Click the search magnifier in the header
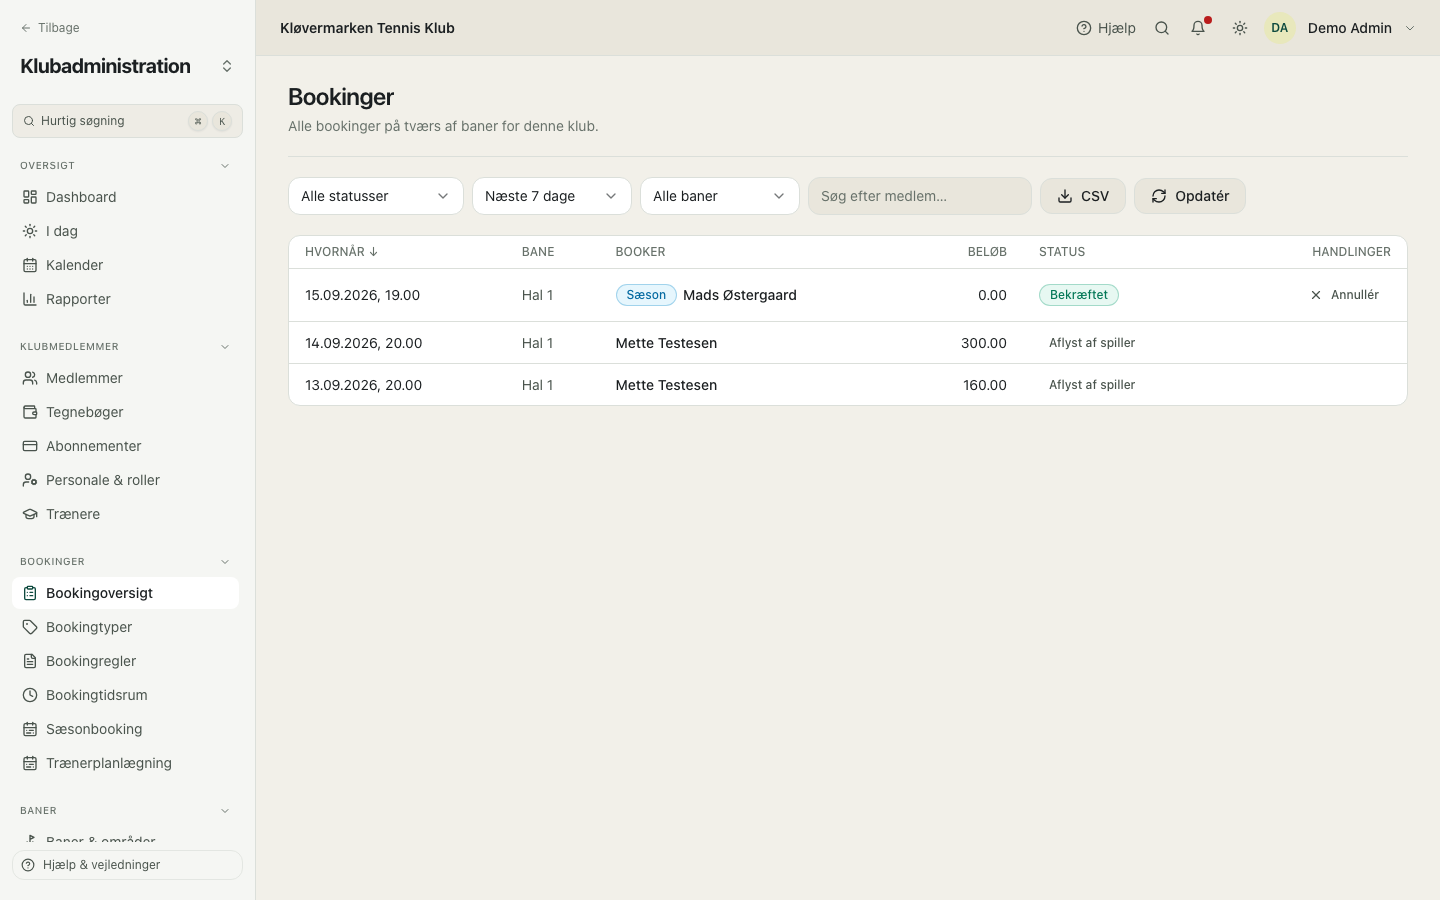1440x900 pixels. click(1162, 28)
